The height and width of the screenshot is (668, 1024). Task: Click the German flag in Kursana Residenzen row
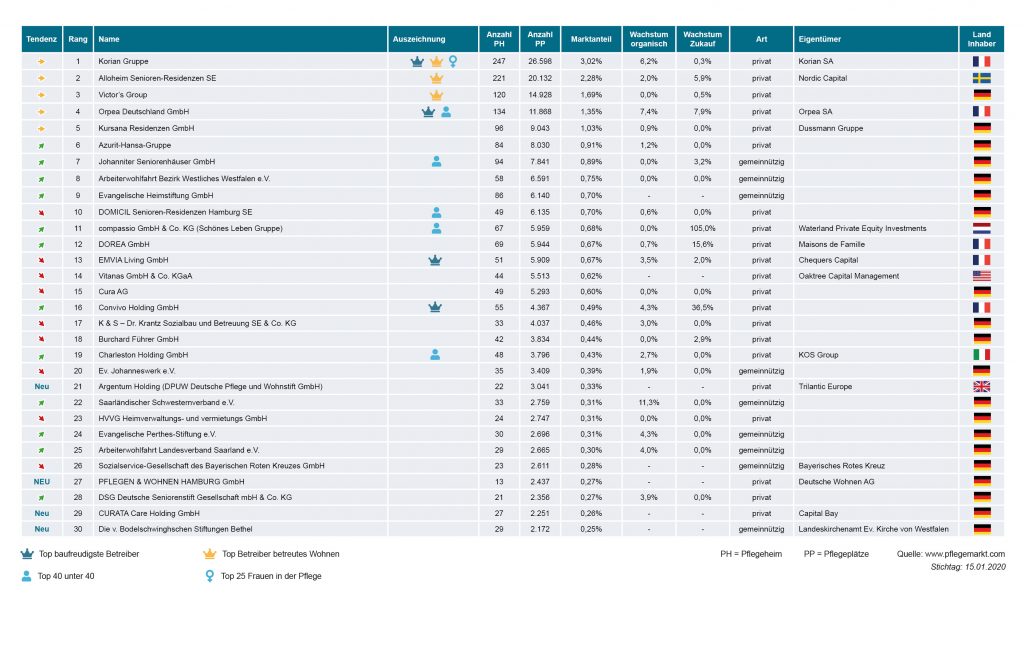pos(981,128)
